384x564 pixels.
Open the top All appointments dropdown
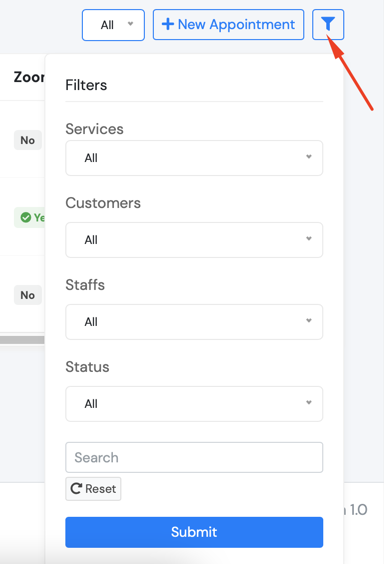(x=113, y=25)
